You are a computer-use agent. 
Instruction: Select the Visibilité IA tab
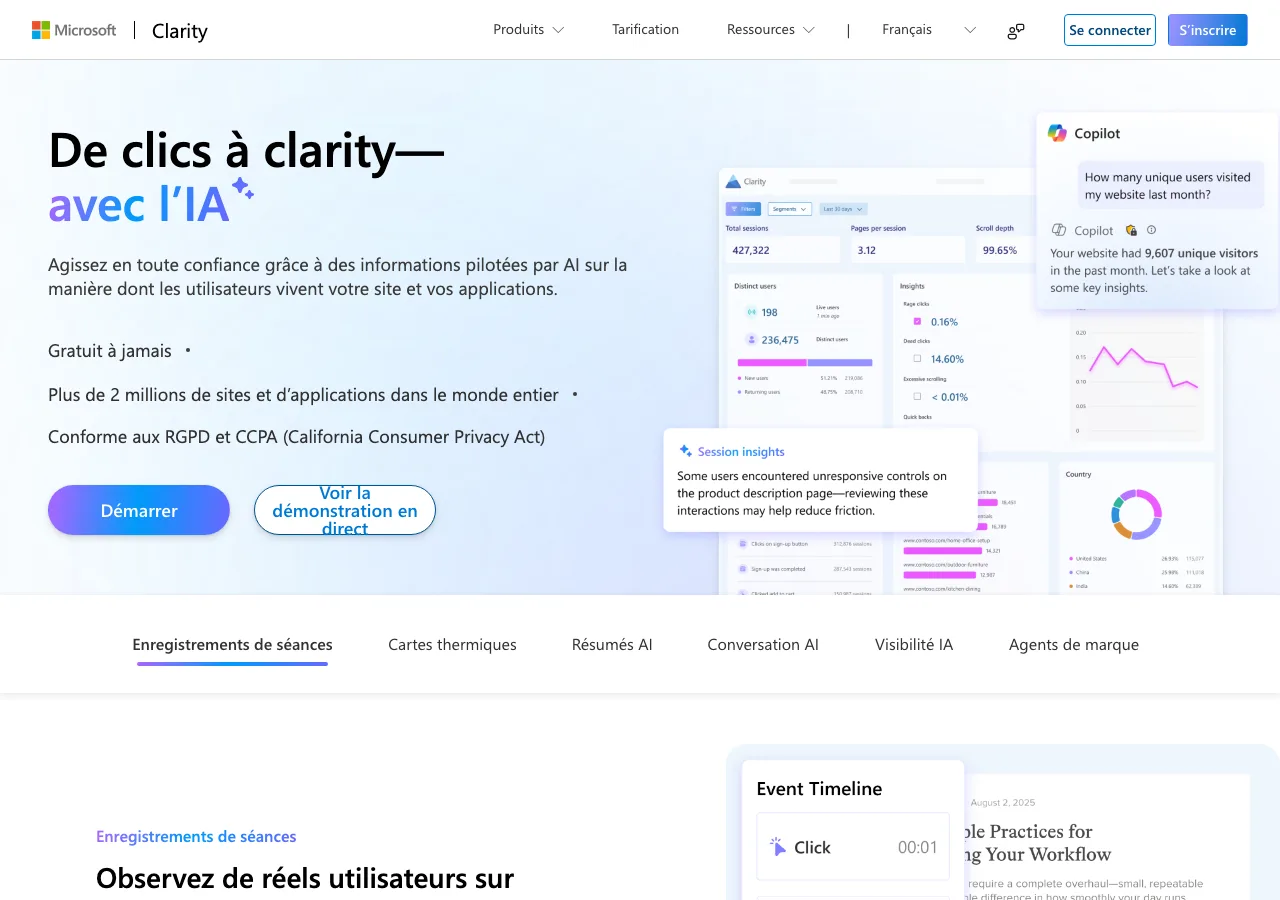pos(914,645)
